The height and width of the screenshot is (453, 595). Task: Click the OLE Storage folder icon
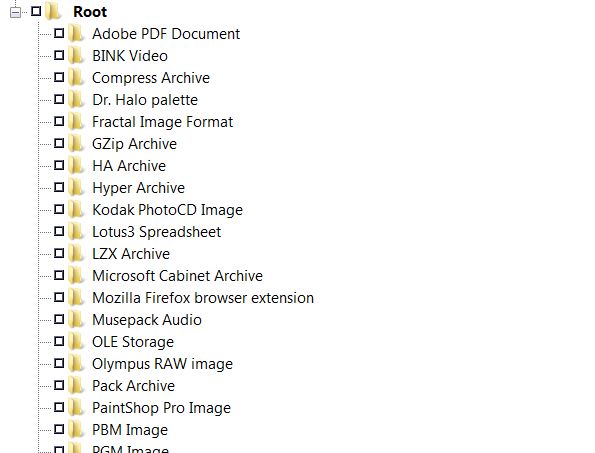click(76, 341)
